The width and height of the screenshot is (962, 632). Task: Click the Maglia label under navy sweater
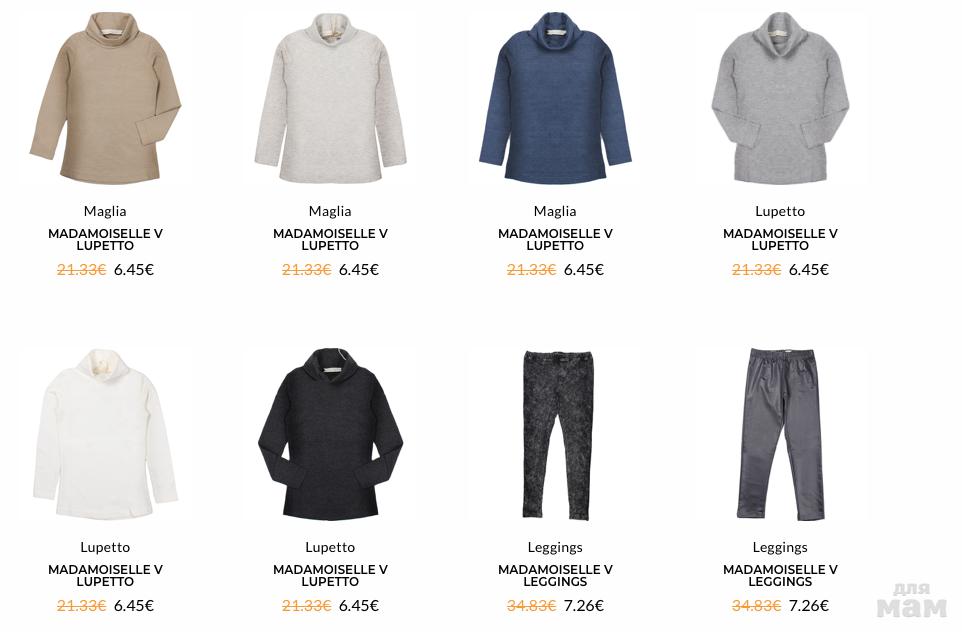555,211
